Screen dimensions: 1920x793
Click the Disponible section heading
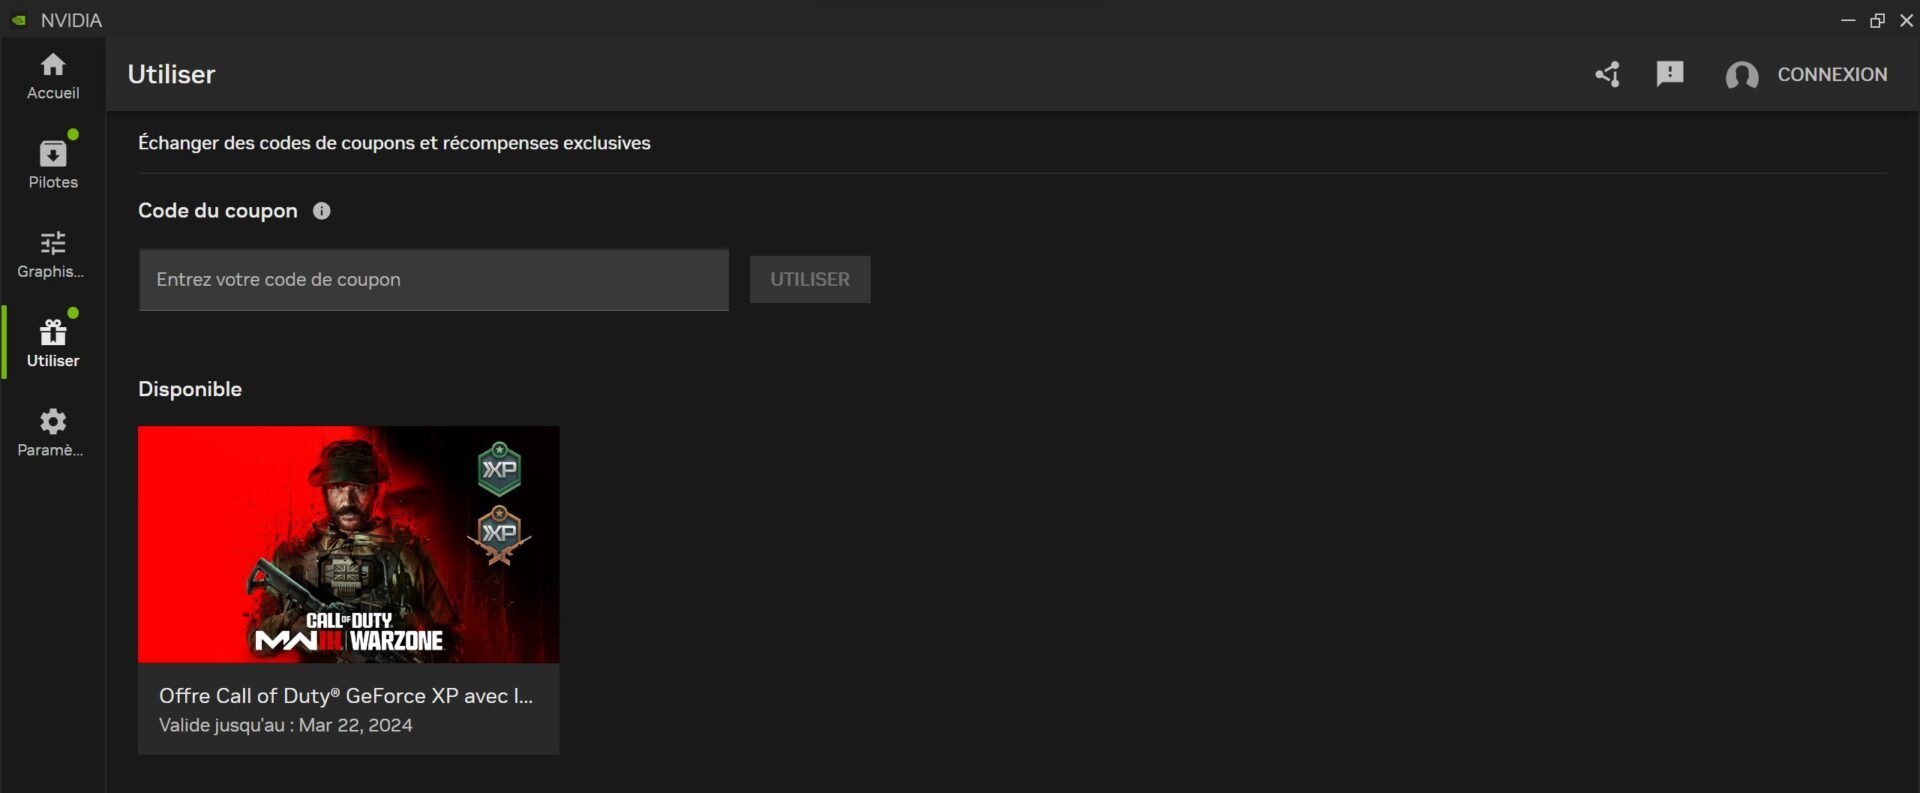[x=190, y=389]
